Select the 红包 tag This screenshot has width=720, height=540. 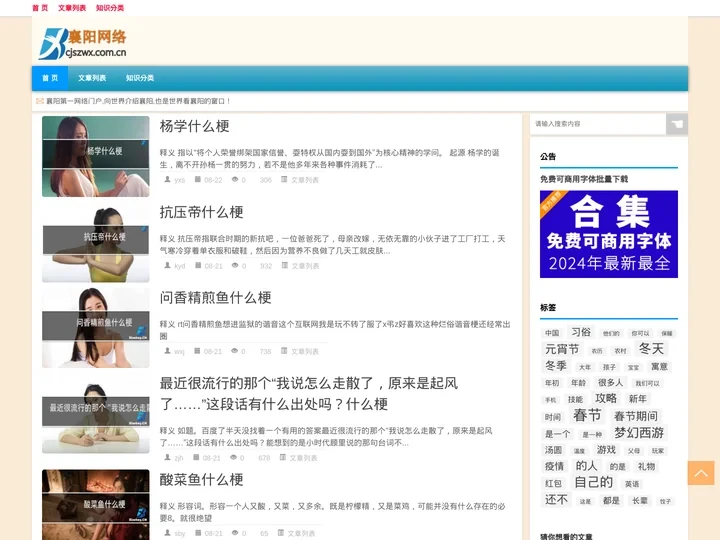click(x=553, y=484)
